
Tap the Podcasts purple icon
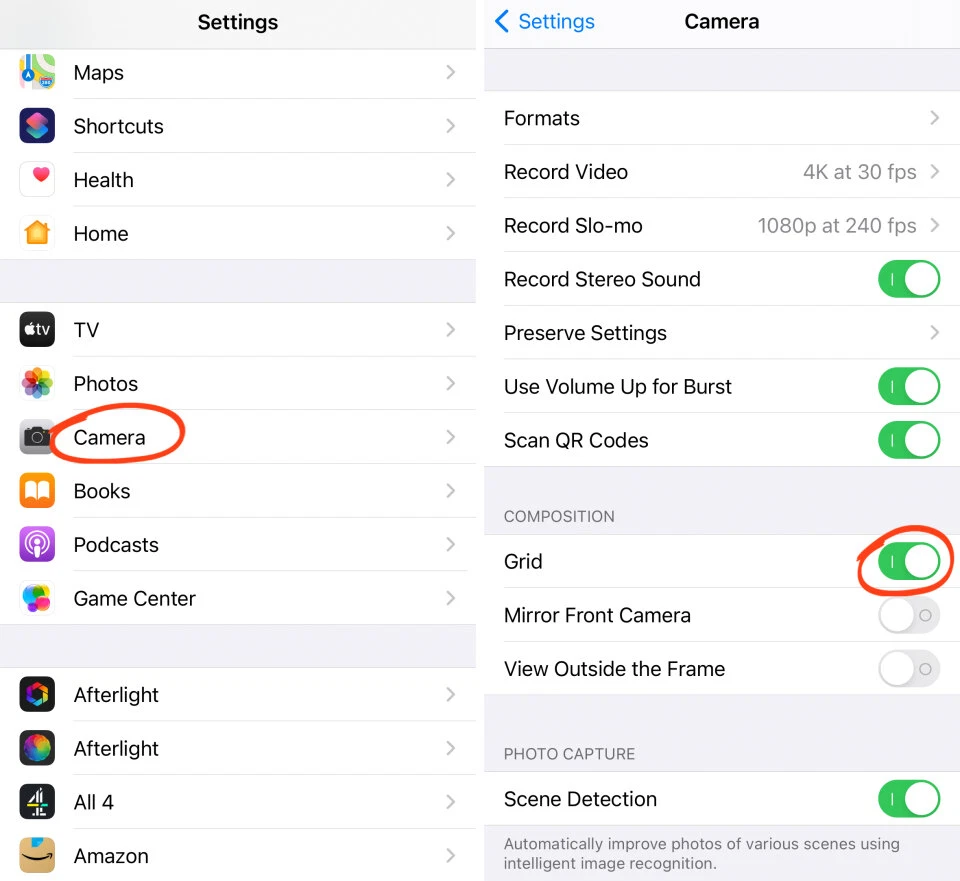[x=37, y=545]
